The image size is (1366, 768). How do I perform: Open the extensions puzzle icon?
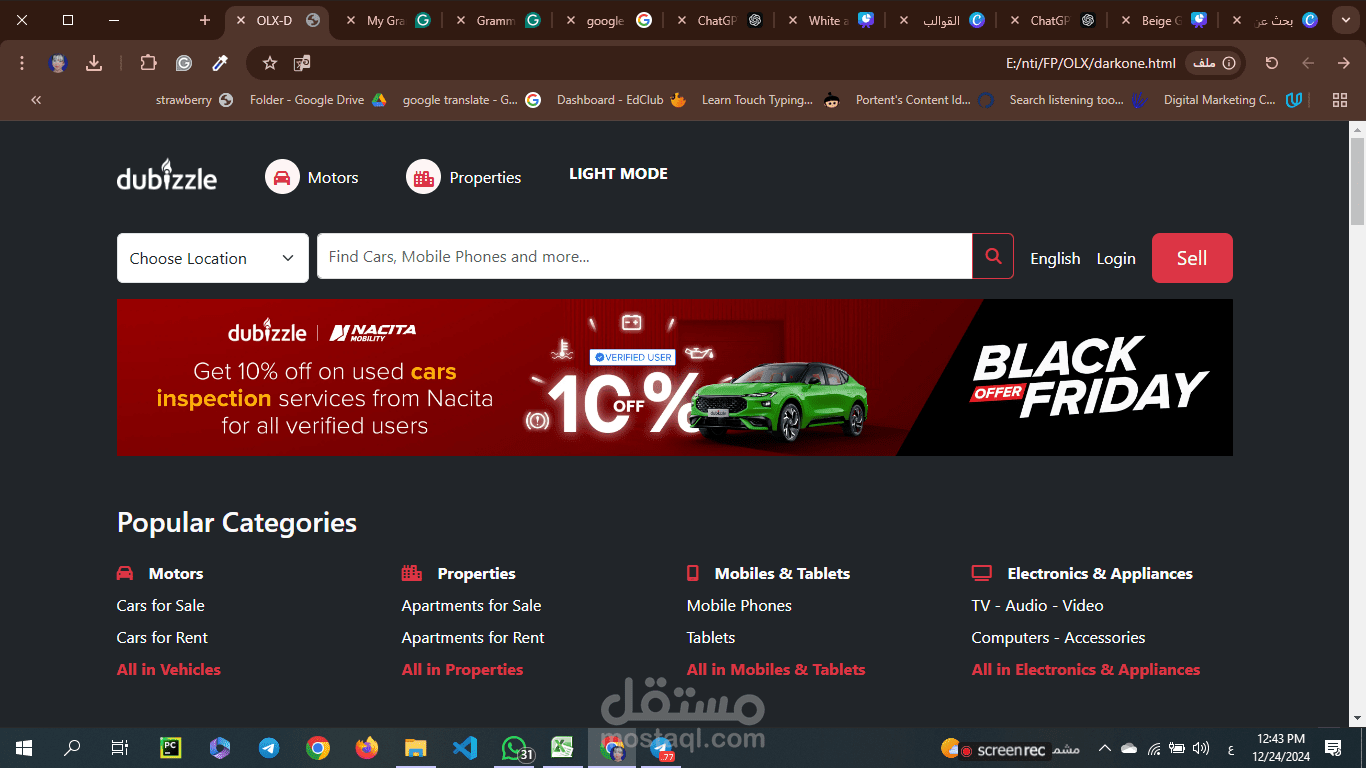pyautogui.click(x=148, y=63)
